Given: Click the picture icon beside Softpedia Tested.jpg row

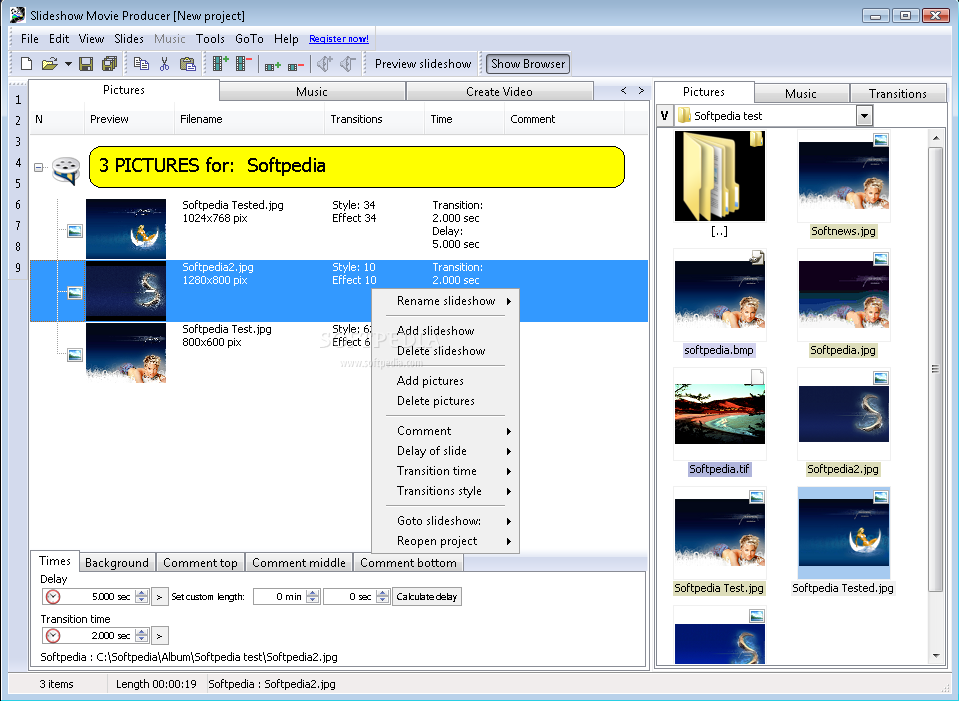Looking at the screenshot, I should 75,231.
